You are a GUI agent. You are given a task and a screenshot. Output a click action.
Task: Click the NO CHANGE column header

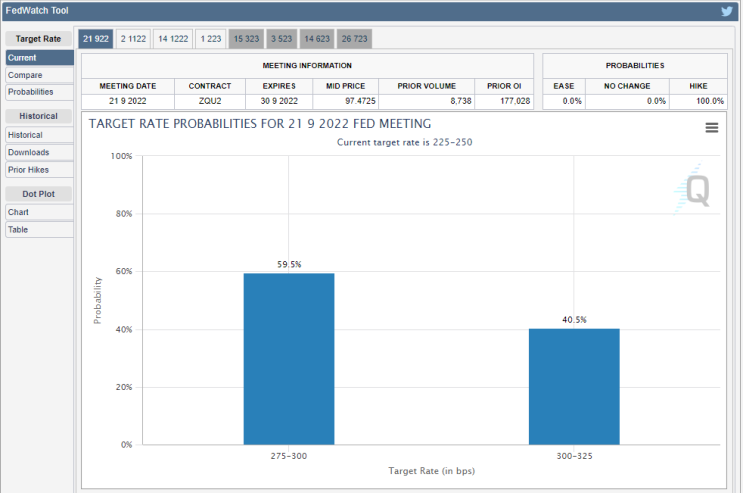627,86
